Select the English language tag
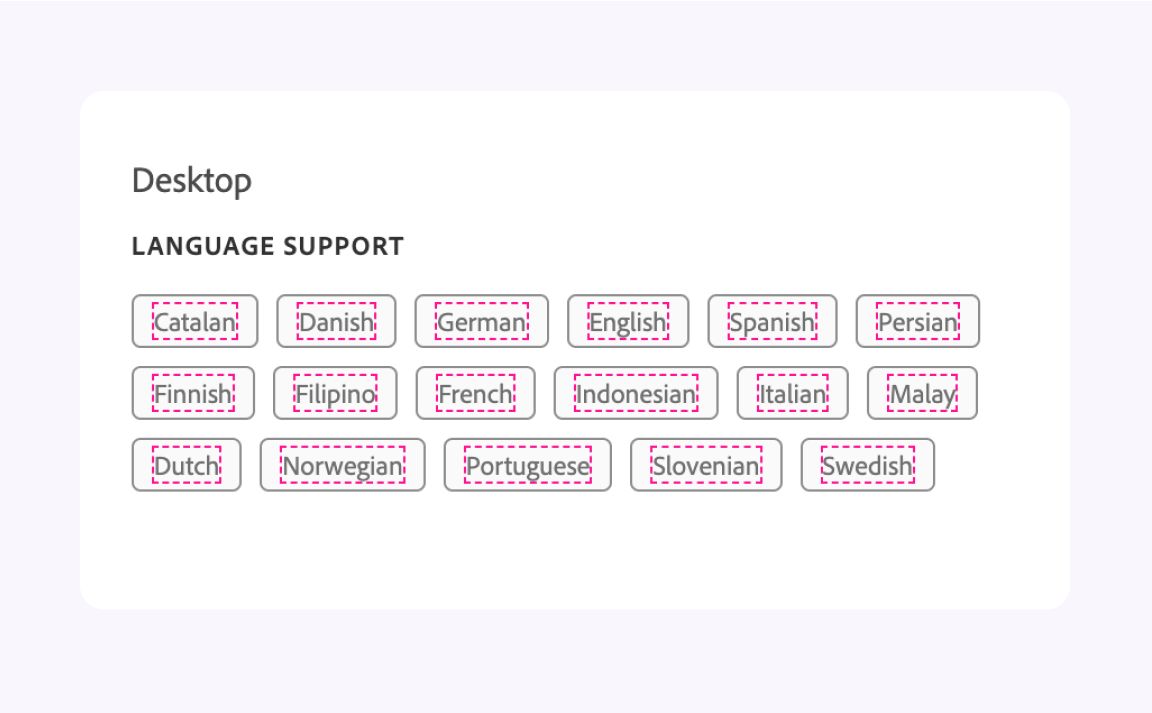 628,321
